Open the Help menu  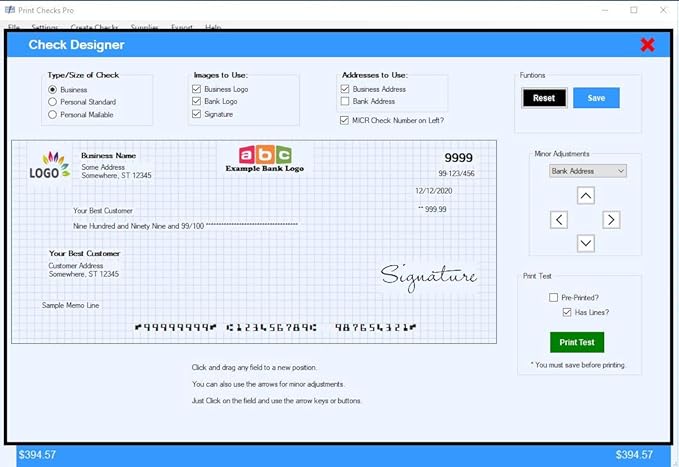click(213, 27)
